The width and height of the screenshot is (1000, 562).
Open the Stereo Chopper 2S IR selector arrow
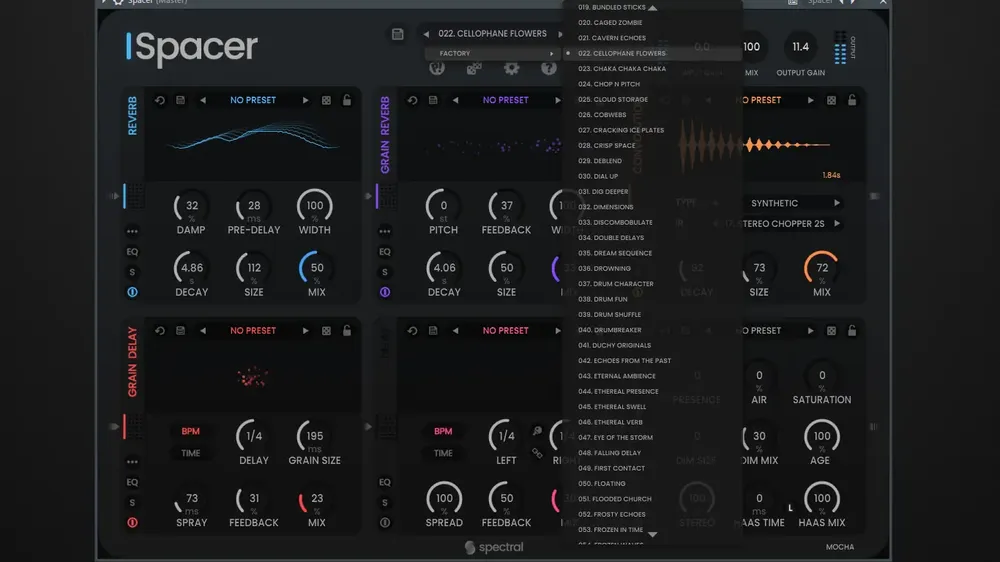(837, 223)
